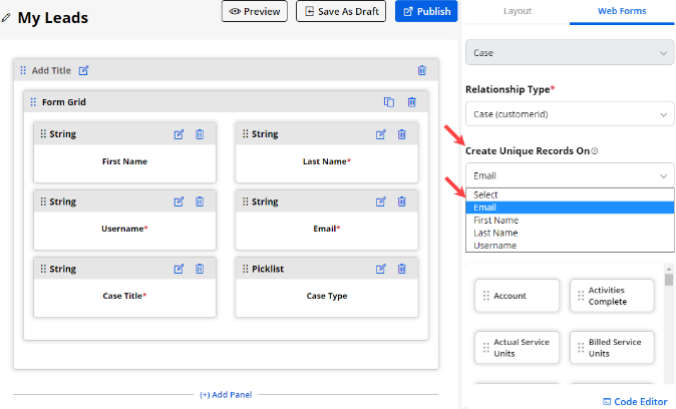Delete the Last Name field
676x409 pixels.
click(x=401, y=134)
